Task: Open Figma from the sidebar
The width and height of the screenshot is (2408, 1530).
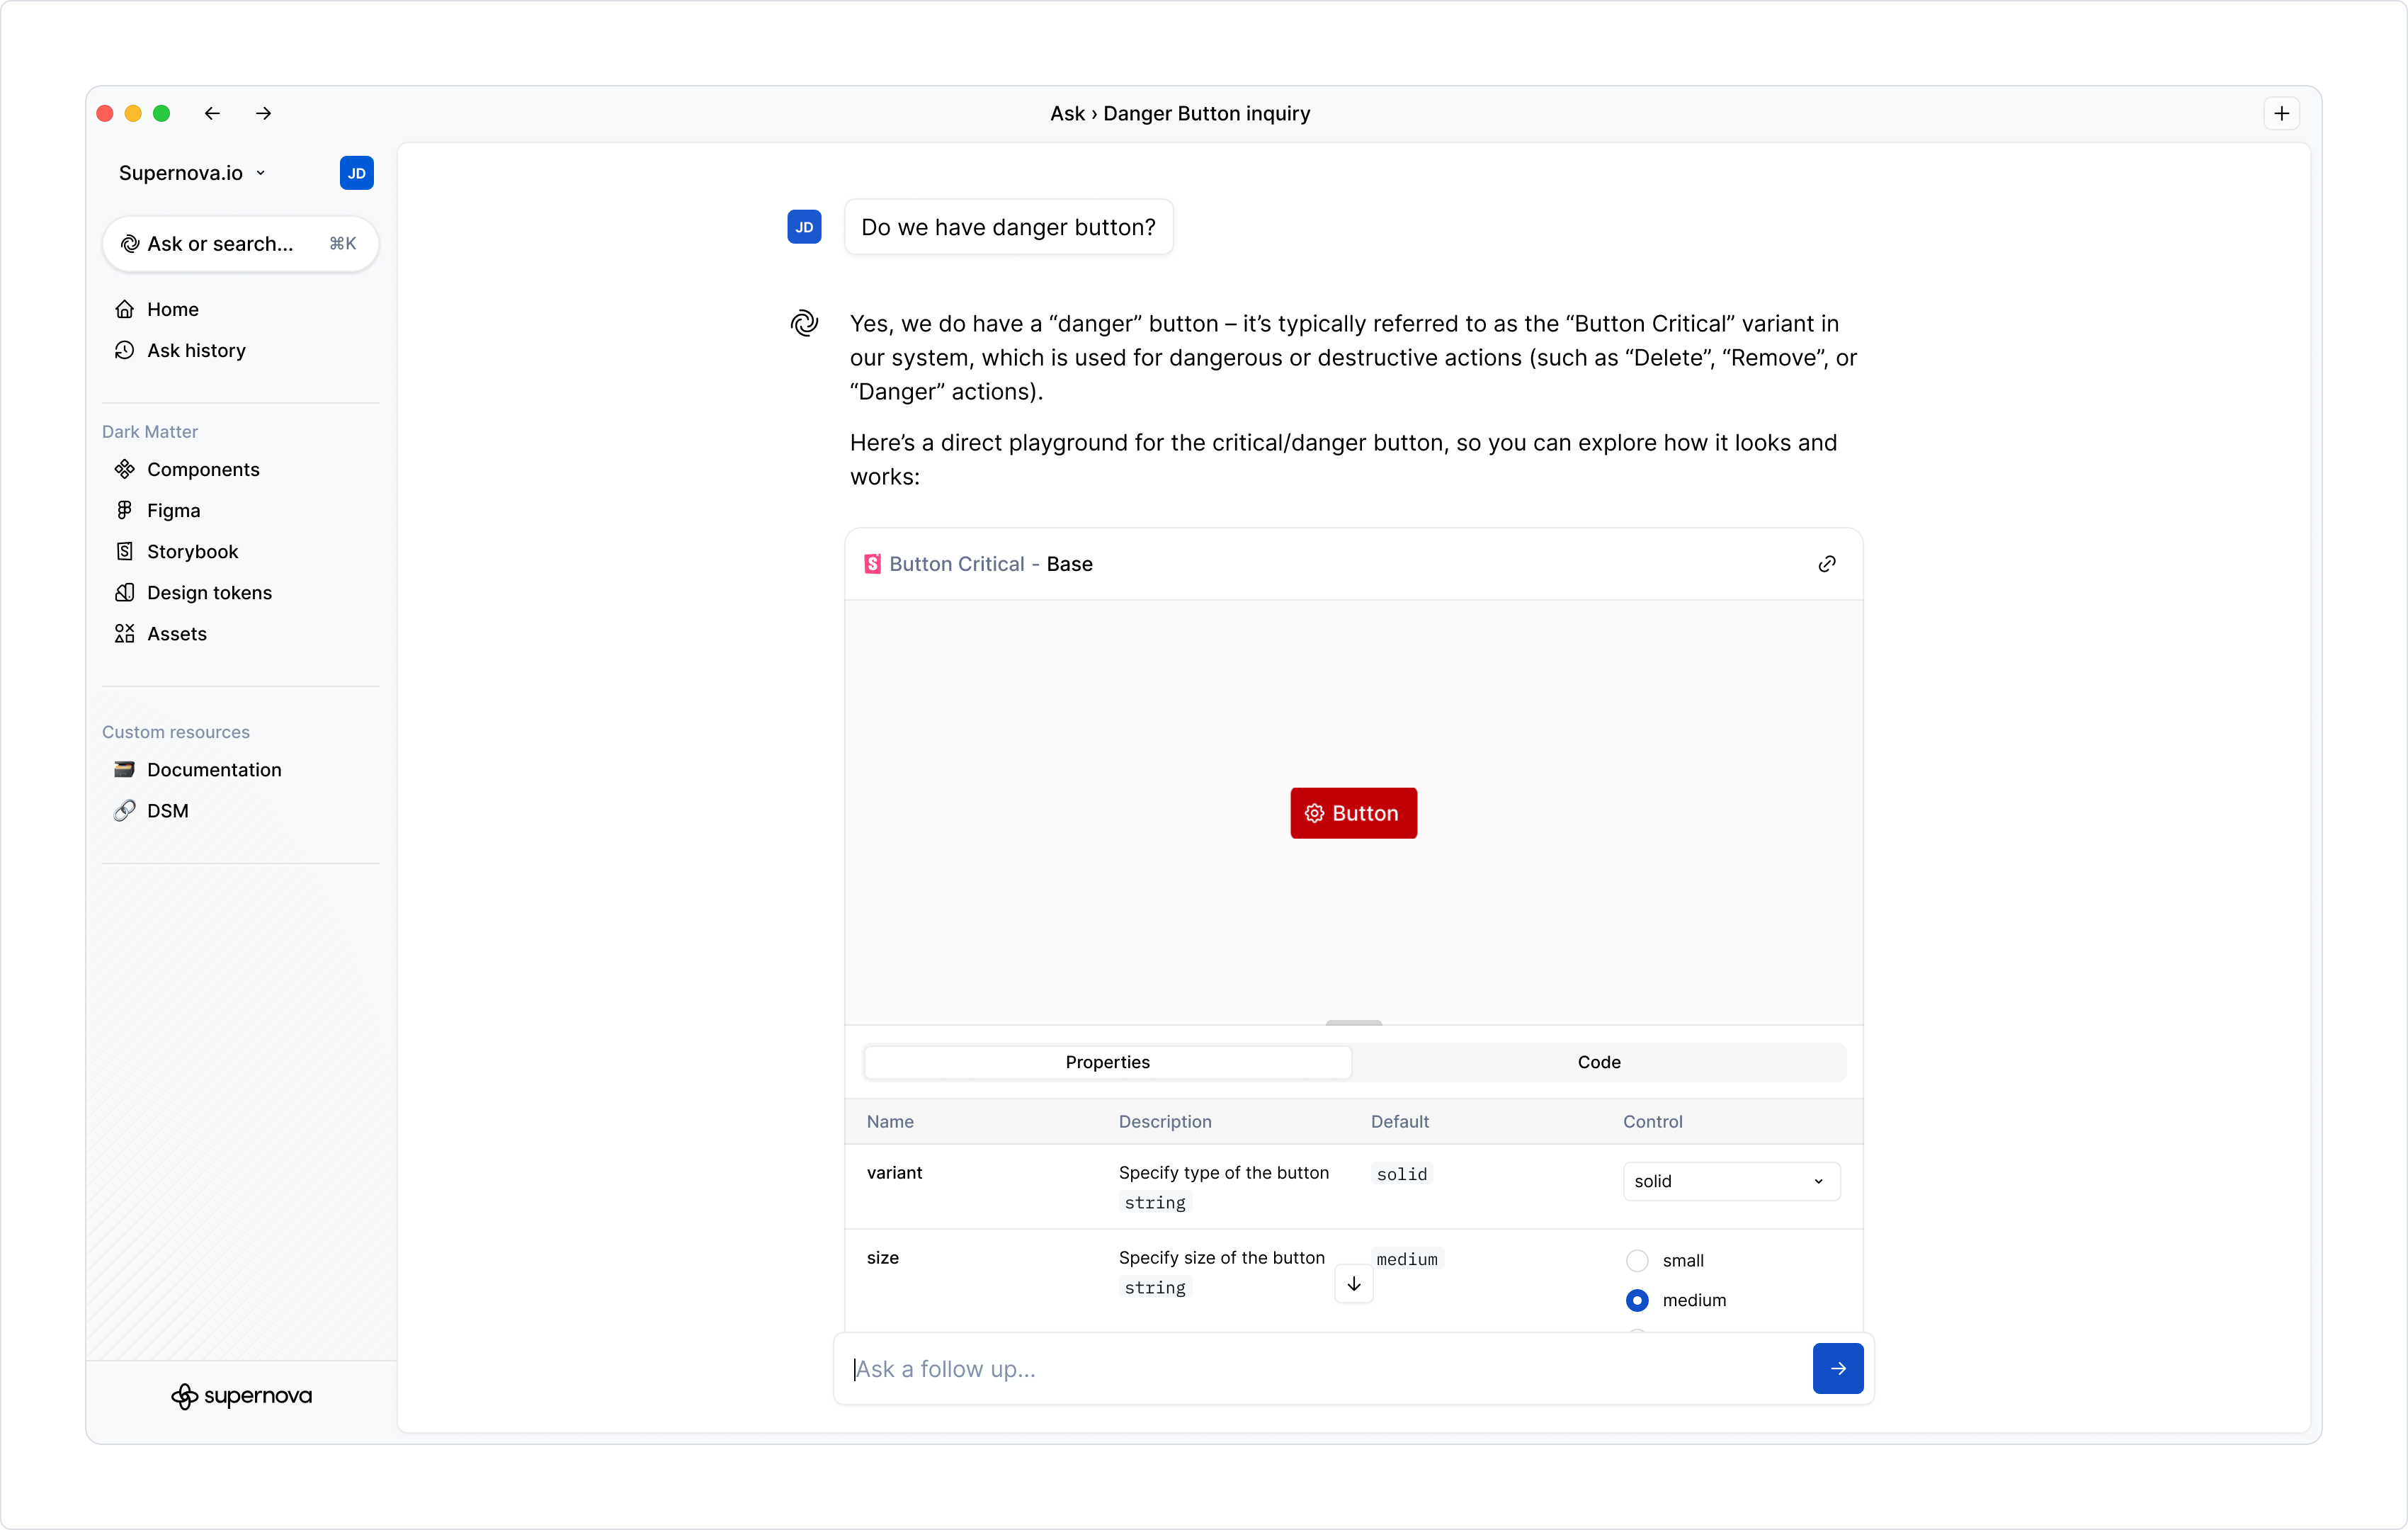Action: pyautogui.click(x=173, y=510)
